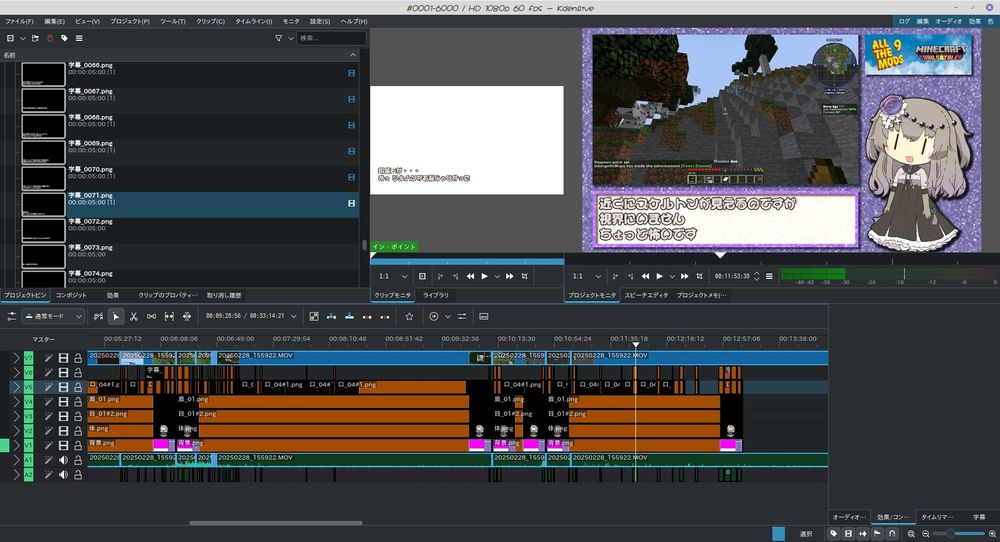Activate the selection arrow tool

116,316
